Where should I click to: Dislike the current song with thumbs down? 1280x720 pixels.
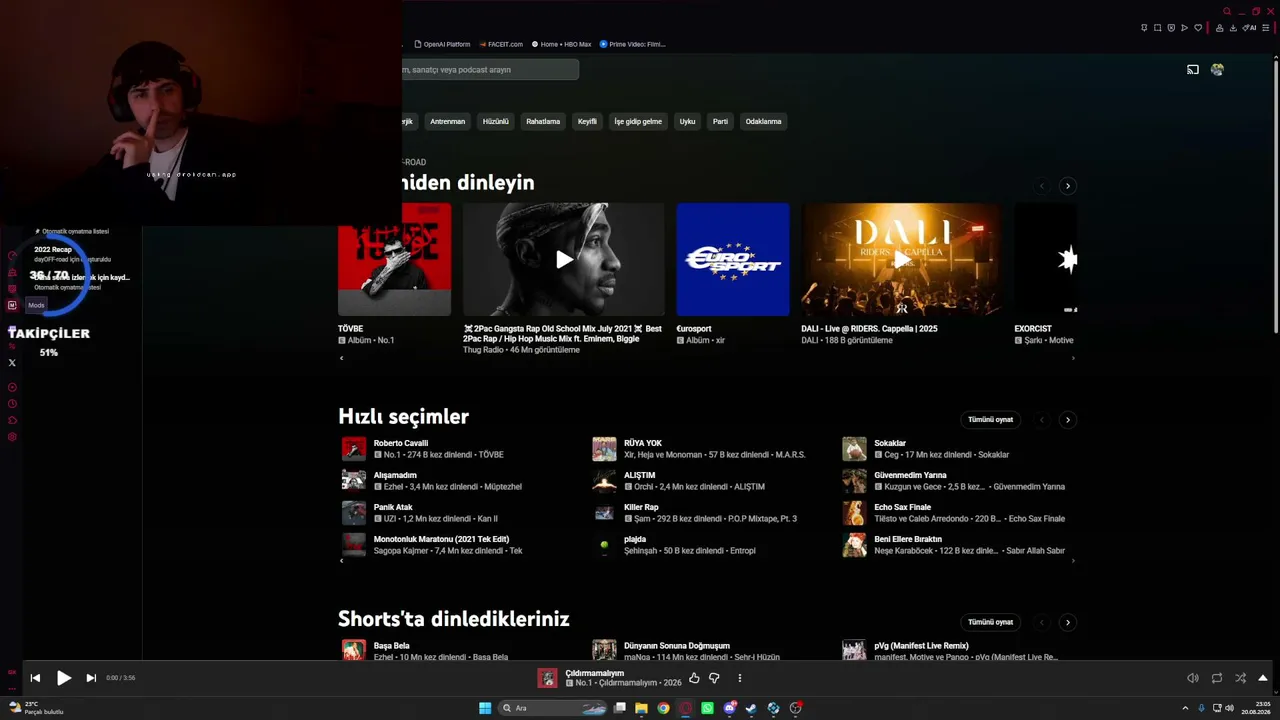(x=714, y=678)
